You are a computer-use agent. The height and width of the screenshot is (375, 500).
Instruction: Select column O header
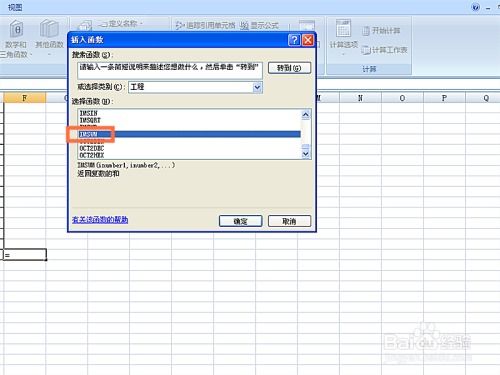click(x=402, y=98)
